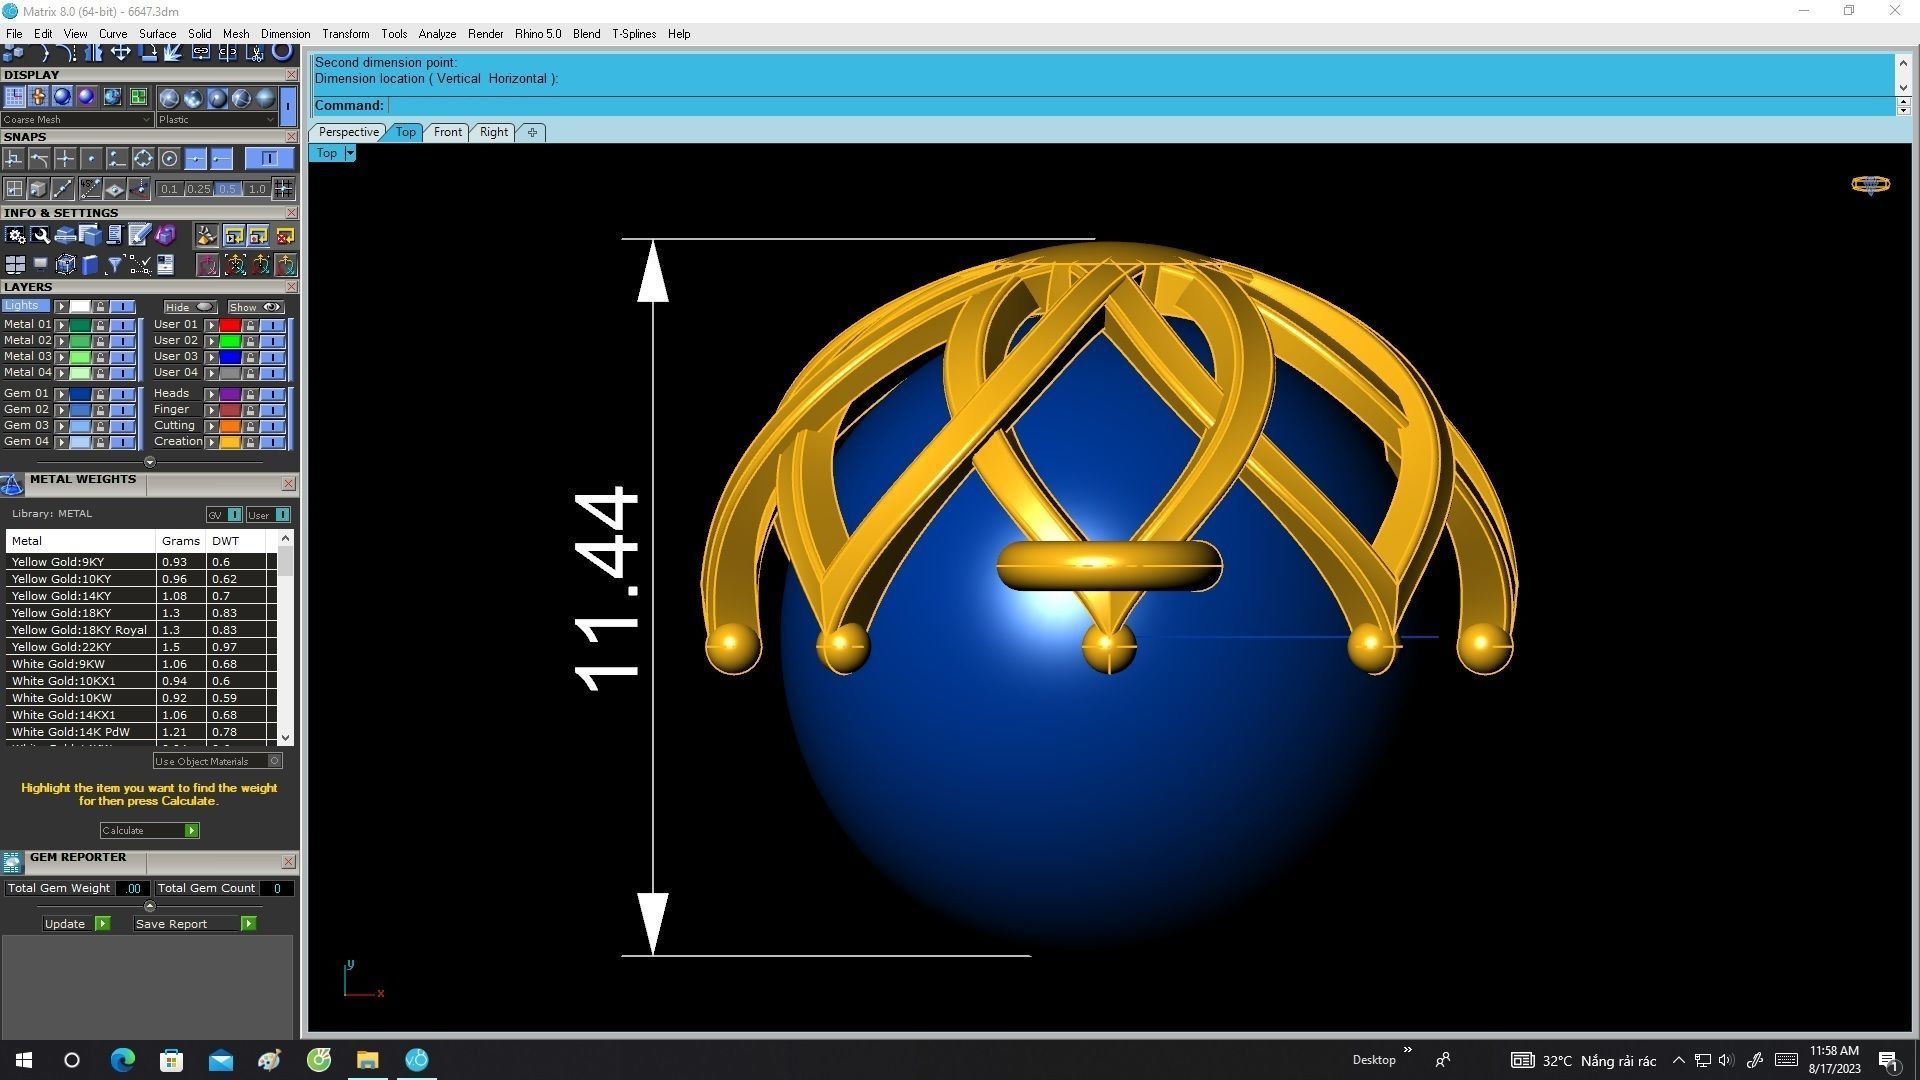The width and height of the screenshot is (1920, 1080).
Task: Open the Coarse Mesh dropdown
Action: click(x=77, y=120)
